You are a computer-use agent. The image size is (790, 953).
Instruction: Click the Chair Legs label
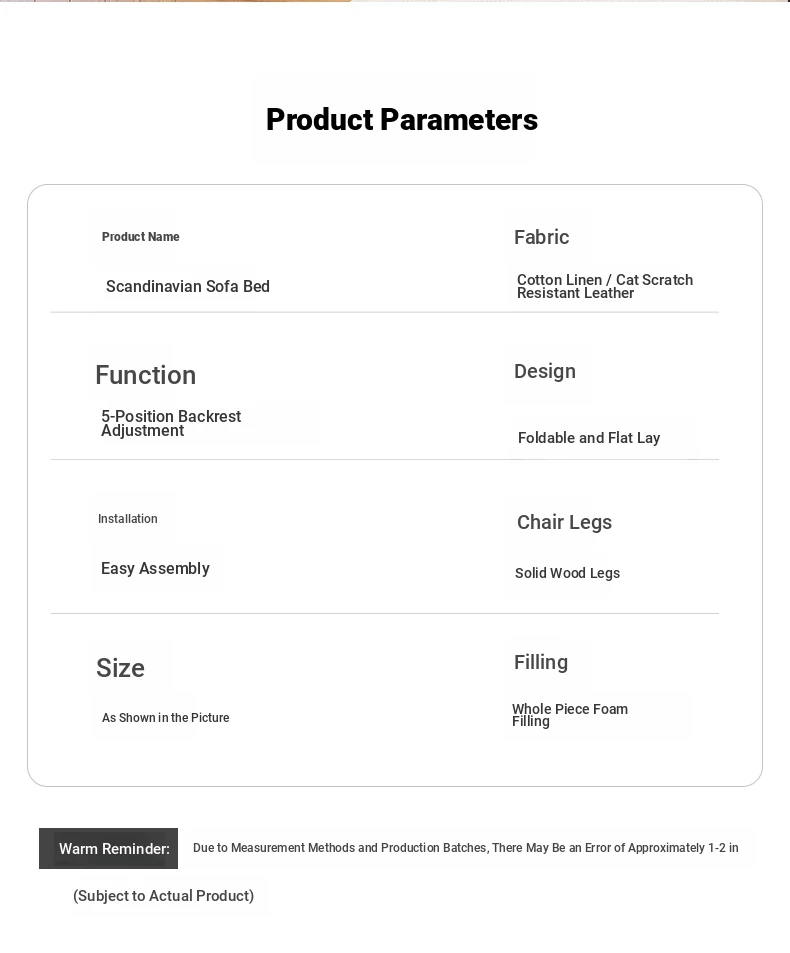pyautogui.click(x=564, y=522)
